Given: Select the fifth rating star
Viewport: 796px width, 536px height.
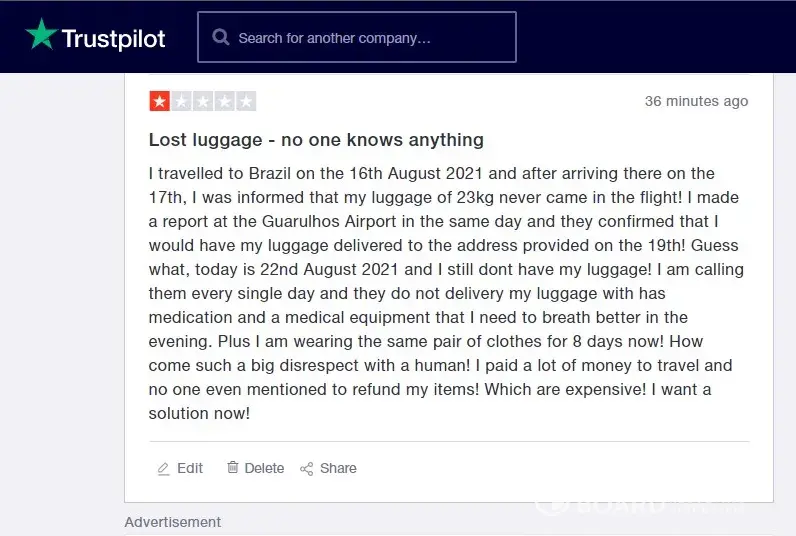Looking at the screenshot, I should pos(246,101).
